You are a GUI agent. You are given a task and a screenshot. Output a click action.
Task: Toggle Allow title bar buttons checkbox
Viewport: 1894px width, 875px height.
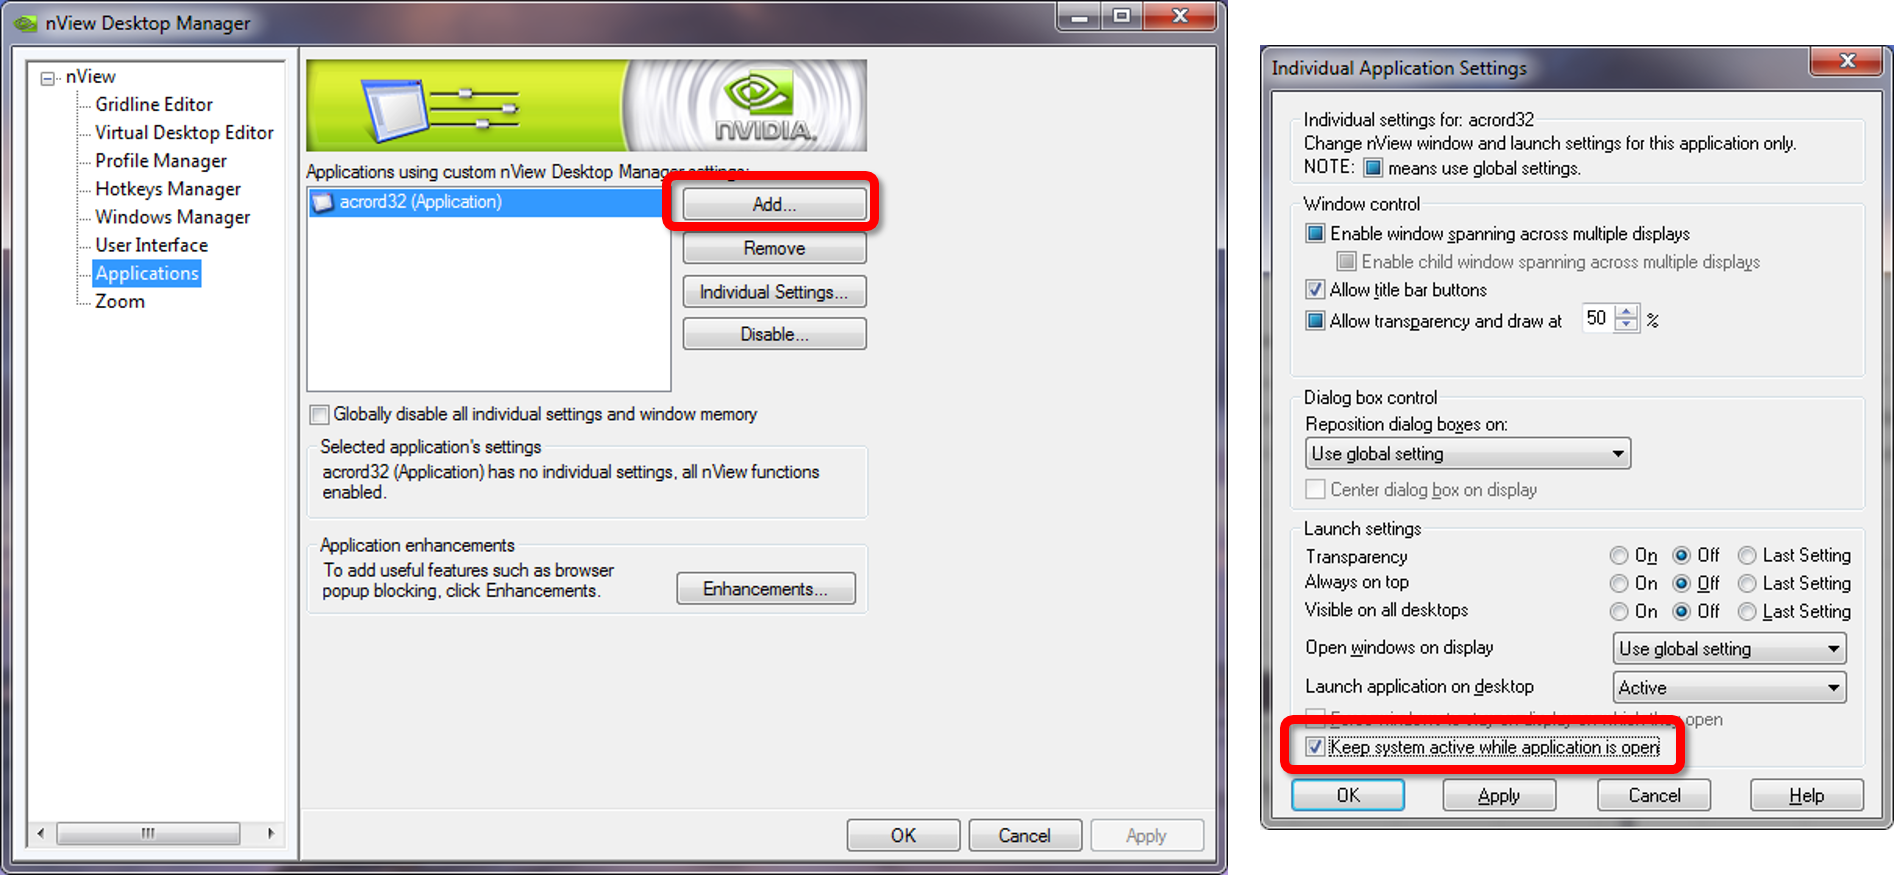[x=1316, y=290]
